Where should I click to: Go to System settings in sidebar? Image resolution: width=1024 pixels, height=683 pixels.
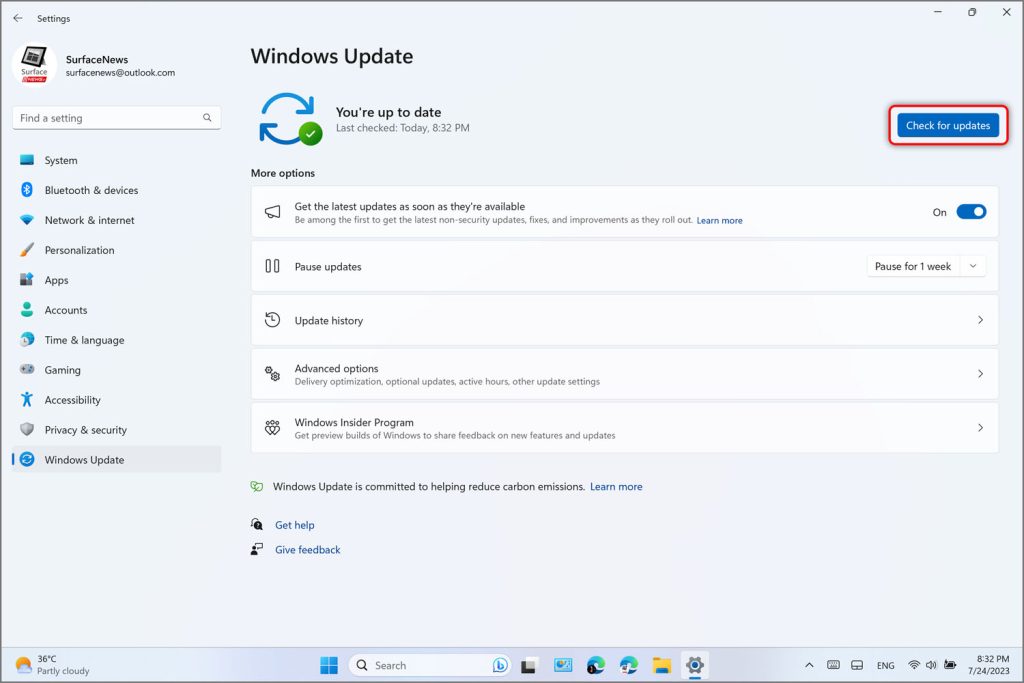[60, 161]
